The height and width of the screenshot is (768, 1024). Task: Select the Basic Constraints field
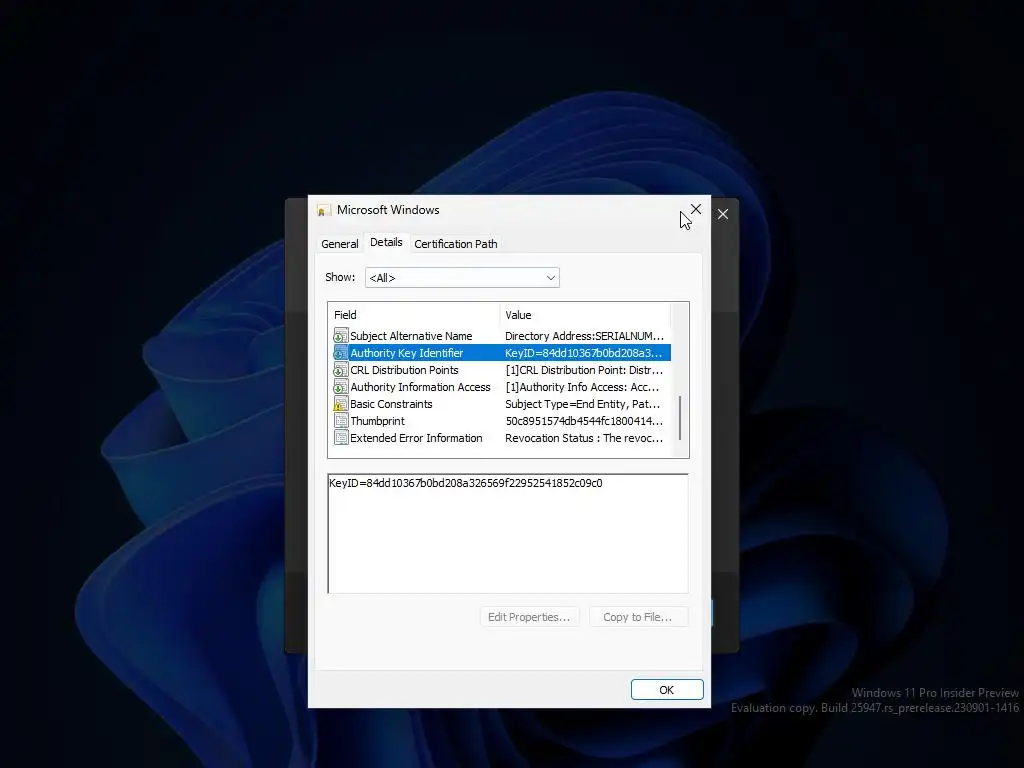[391, 404]
